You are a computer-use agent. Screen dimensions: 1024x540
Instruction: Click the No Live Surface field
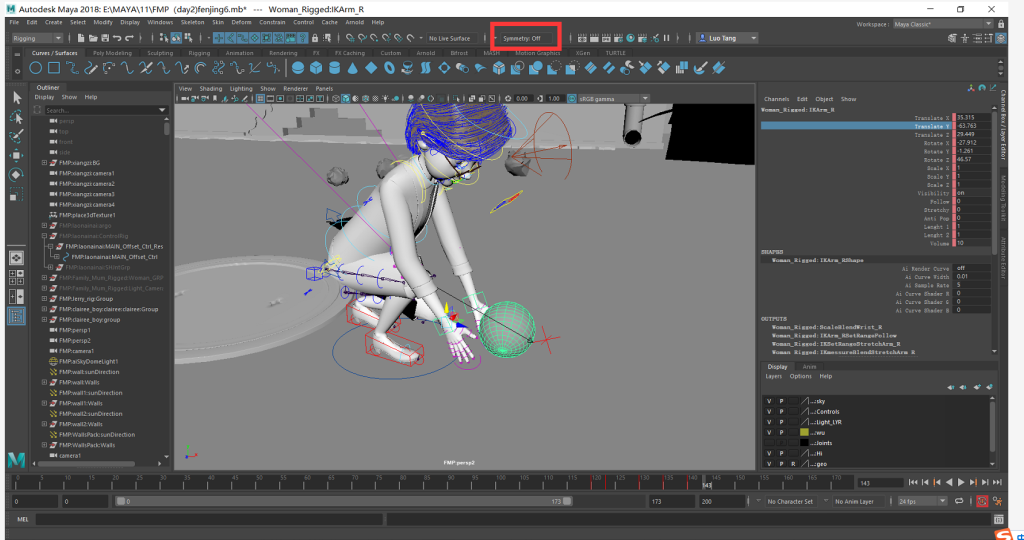pyautogui.click(x=451, y=38)
